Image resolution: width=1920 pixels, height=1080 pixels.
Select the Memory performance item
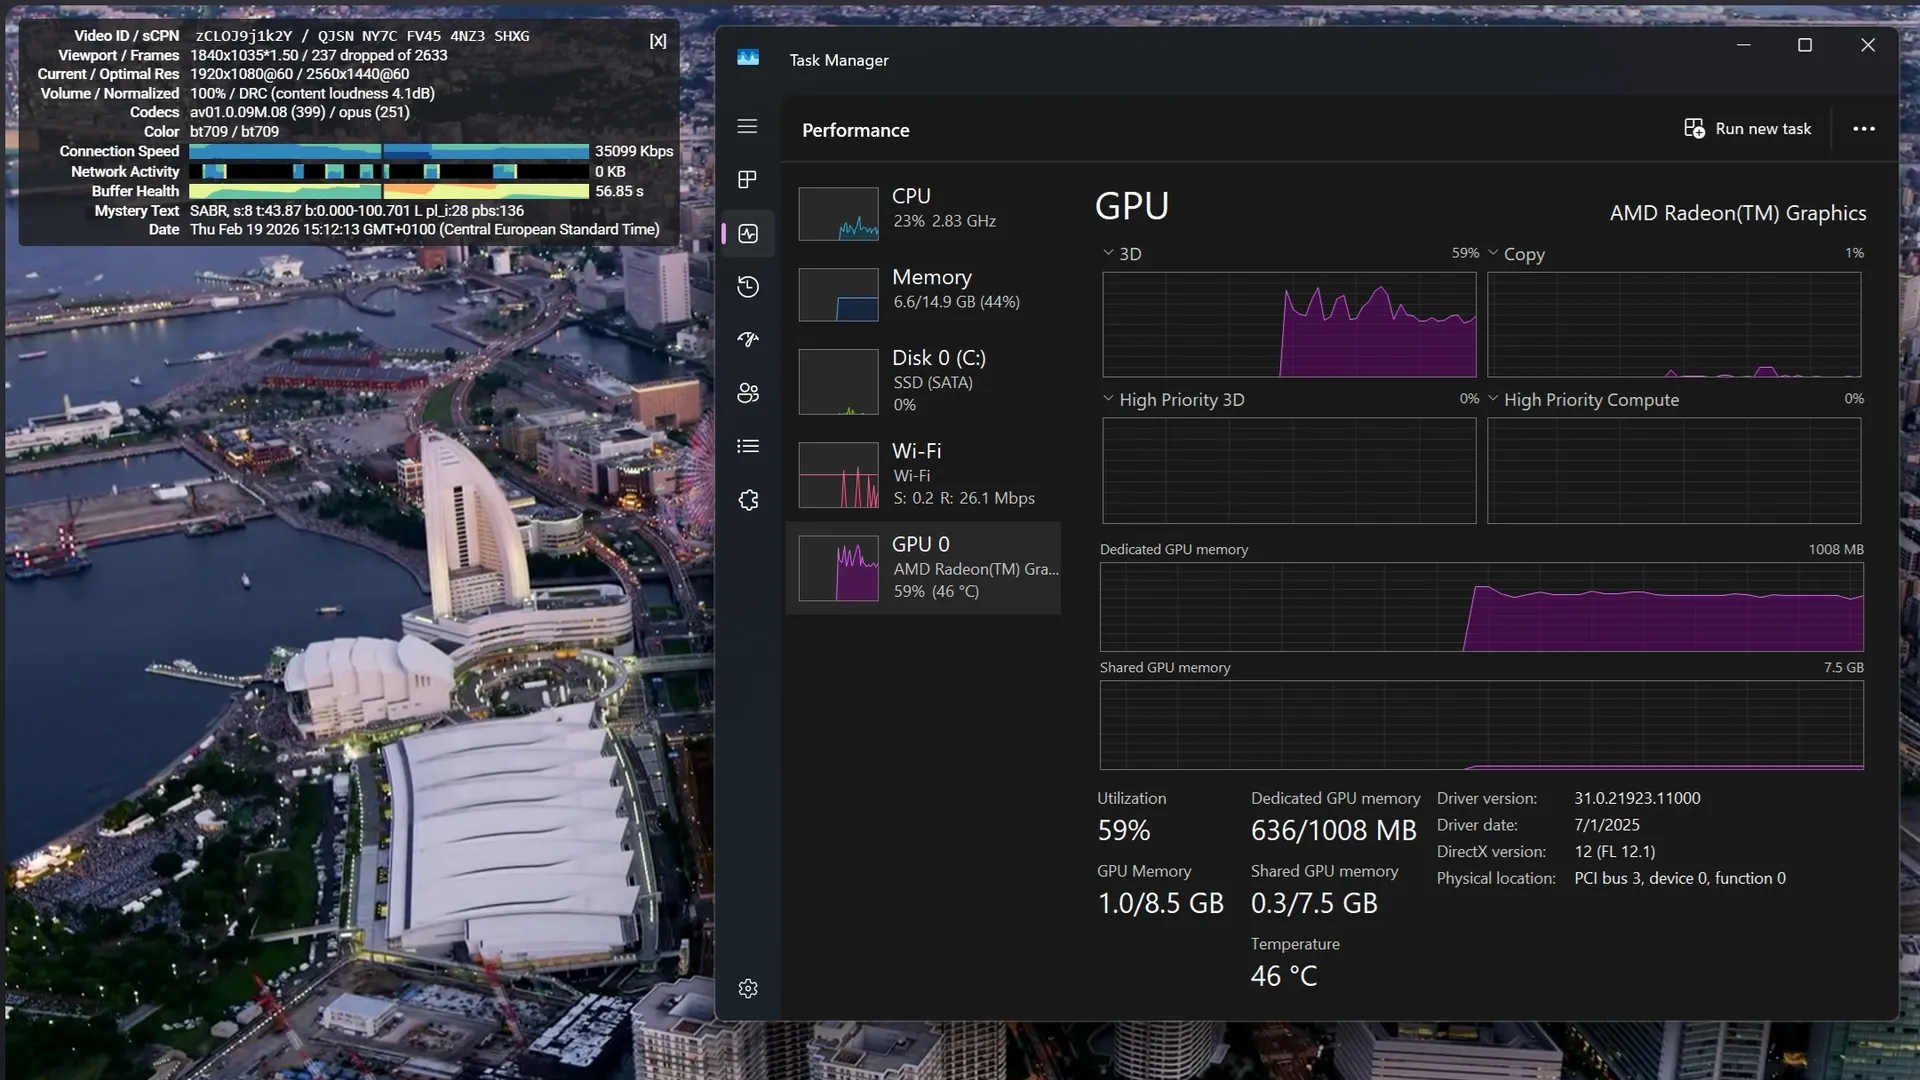(922, 294)
